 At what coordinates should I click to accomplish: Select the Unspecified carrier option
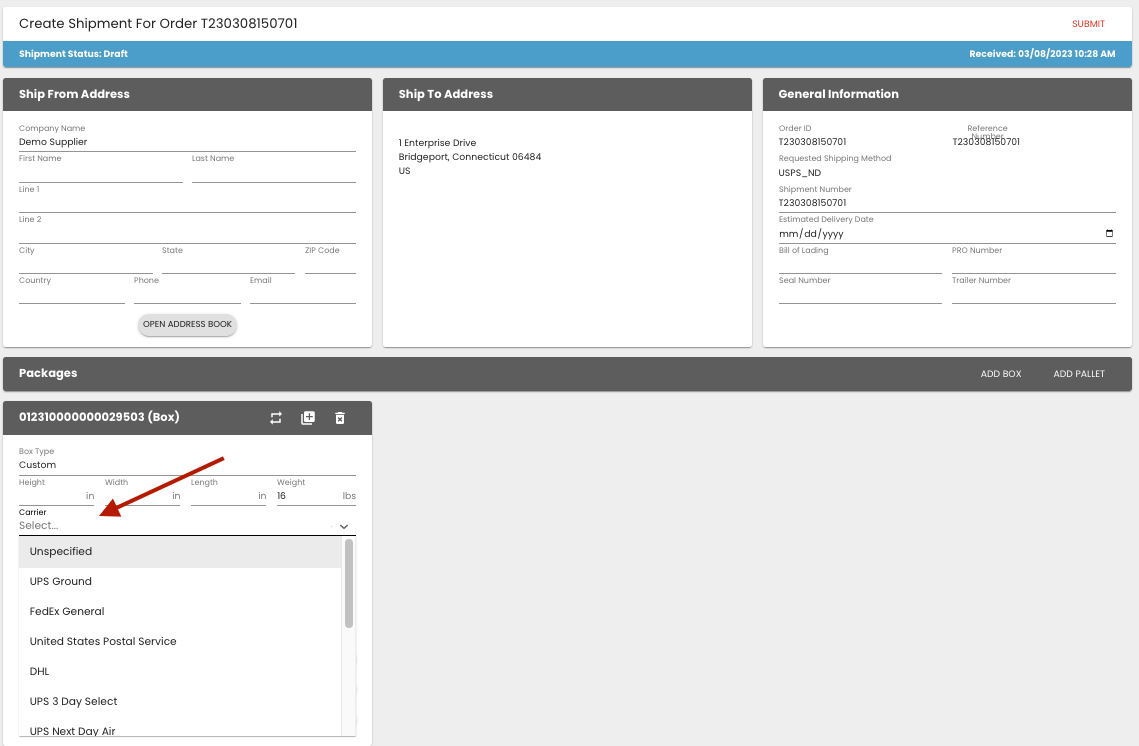point(61,551)
